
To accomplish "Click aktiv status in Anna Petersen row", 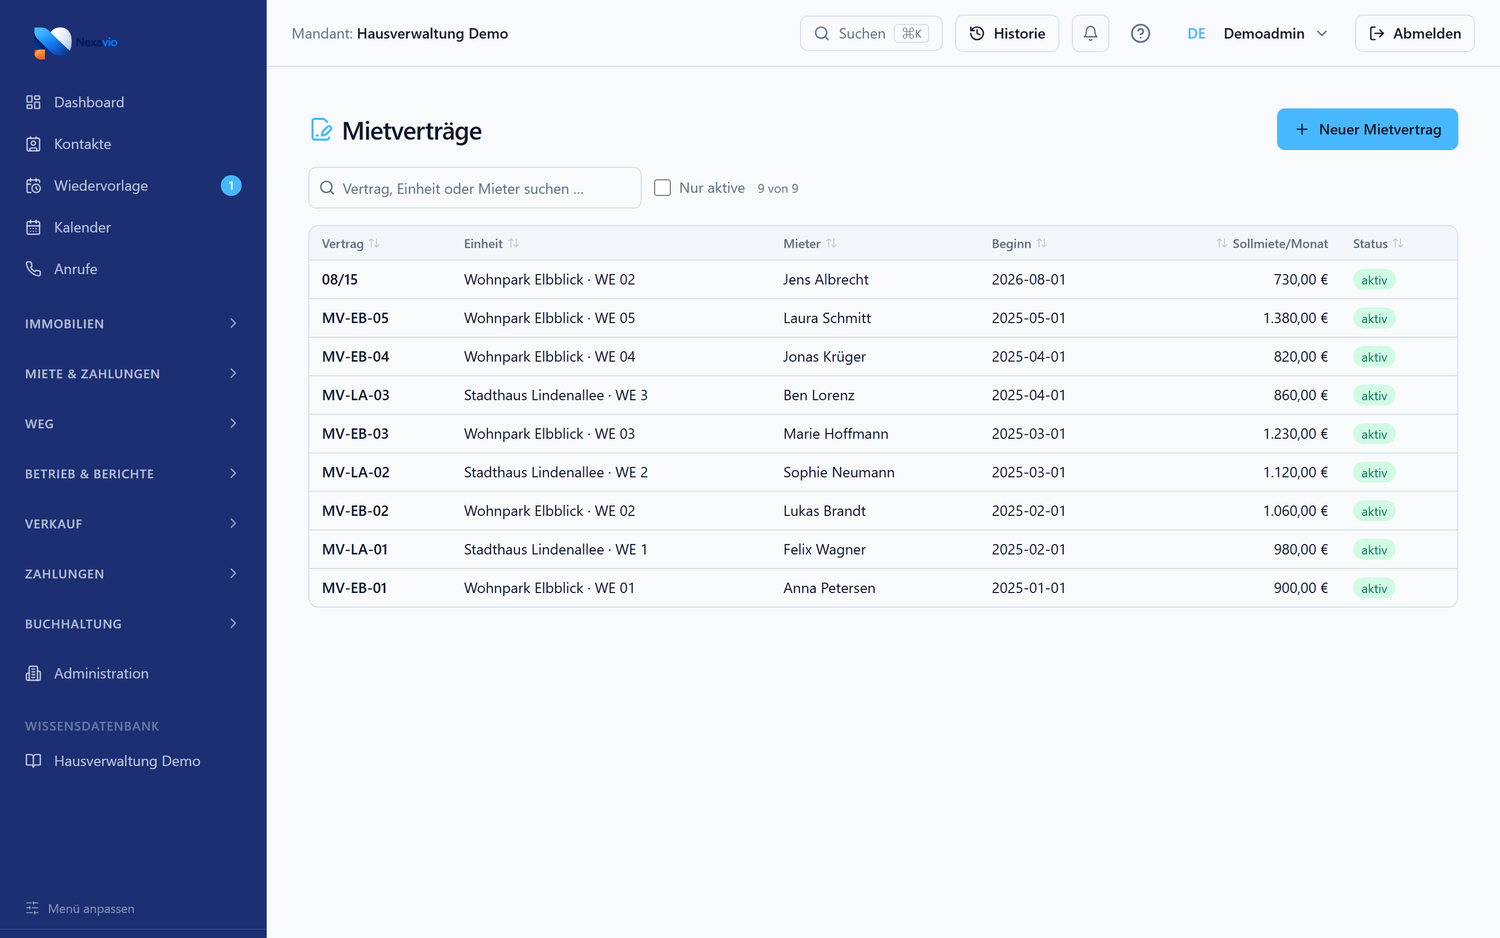I will point(1374,588).
